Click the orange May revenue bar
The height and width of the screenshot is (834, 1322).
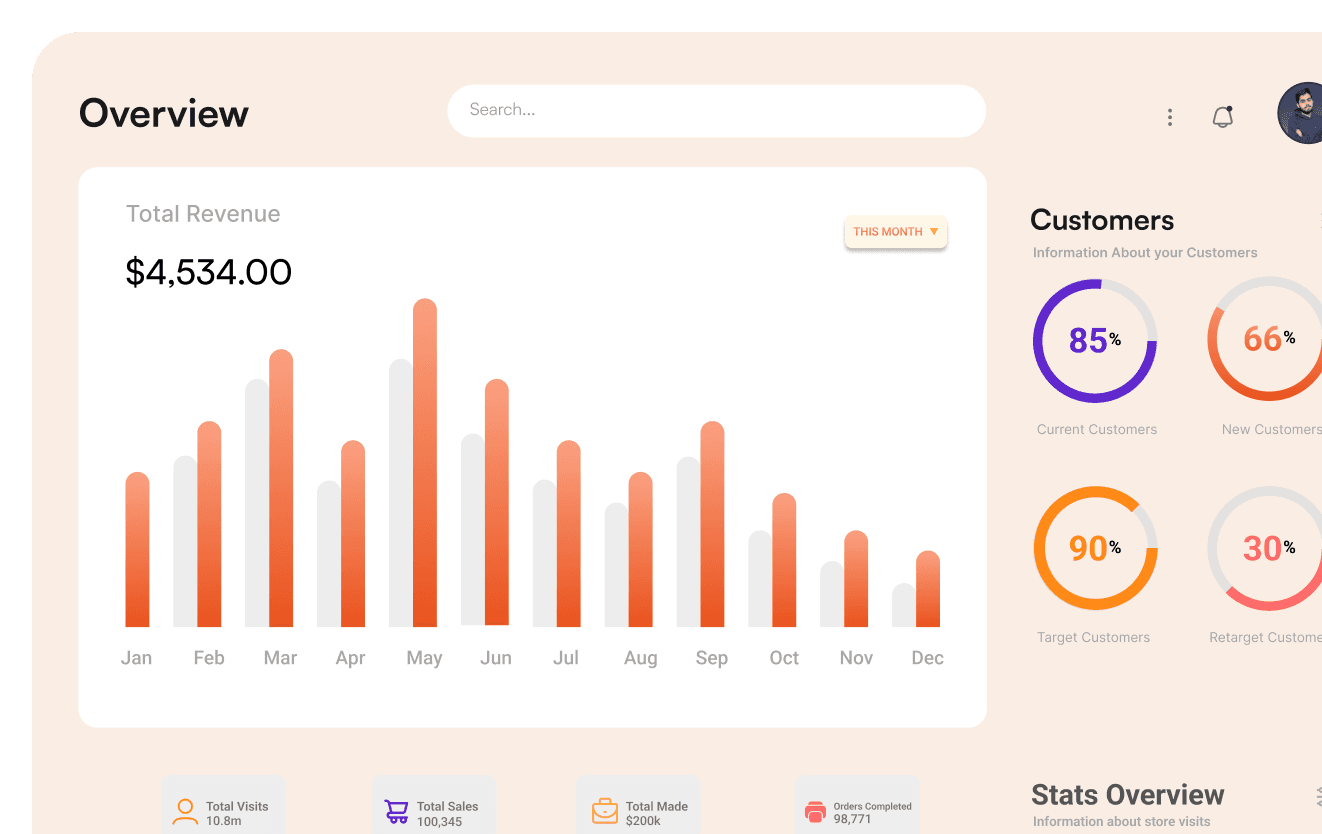coord(425,463)
